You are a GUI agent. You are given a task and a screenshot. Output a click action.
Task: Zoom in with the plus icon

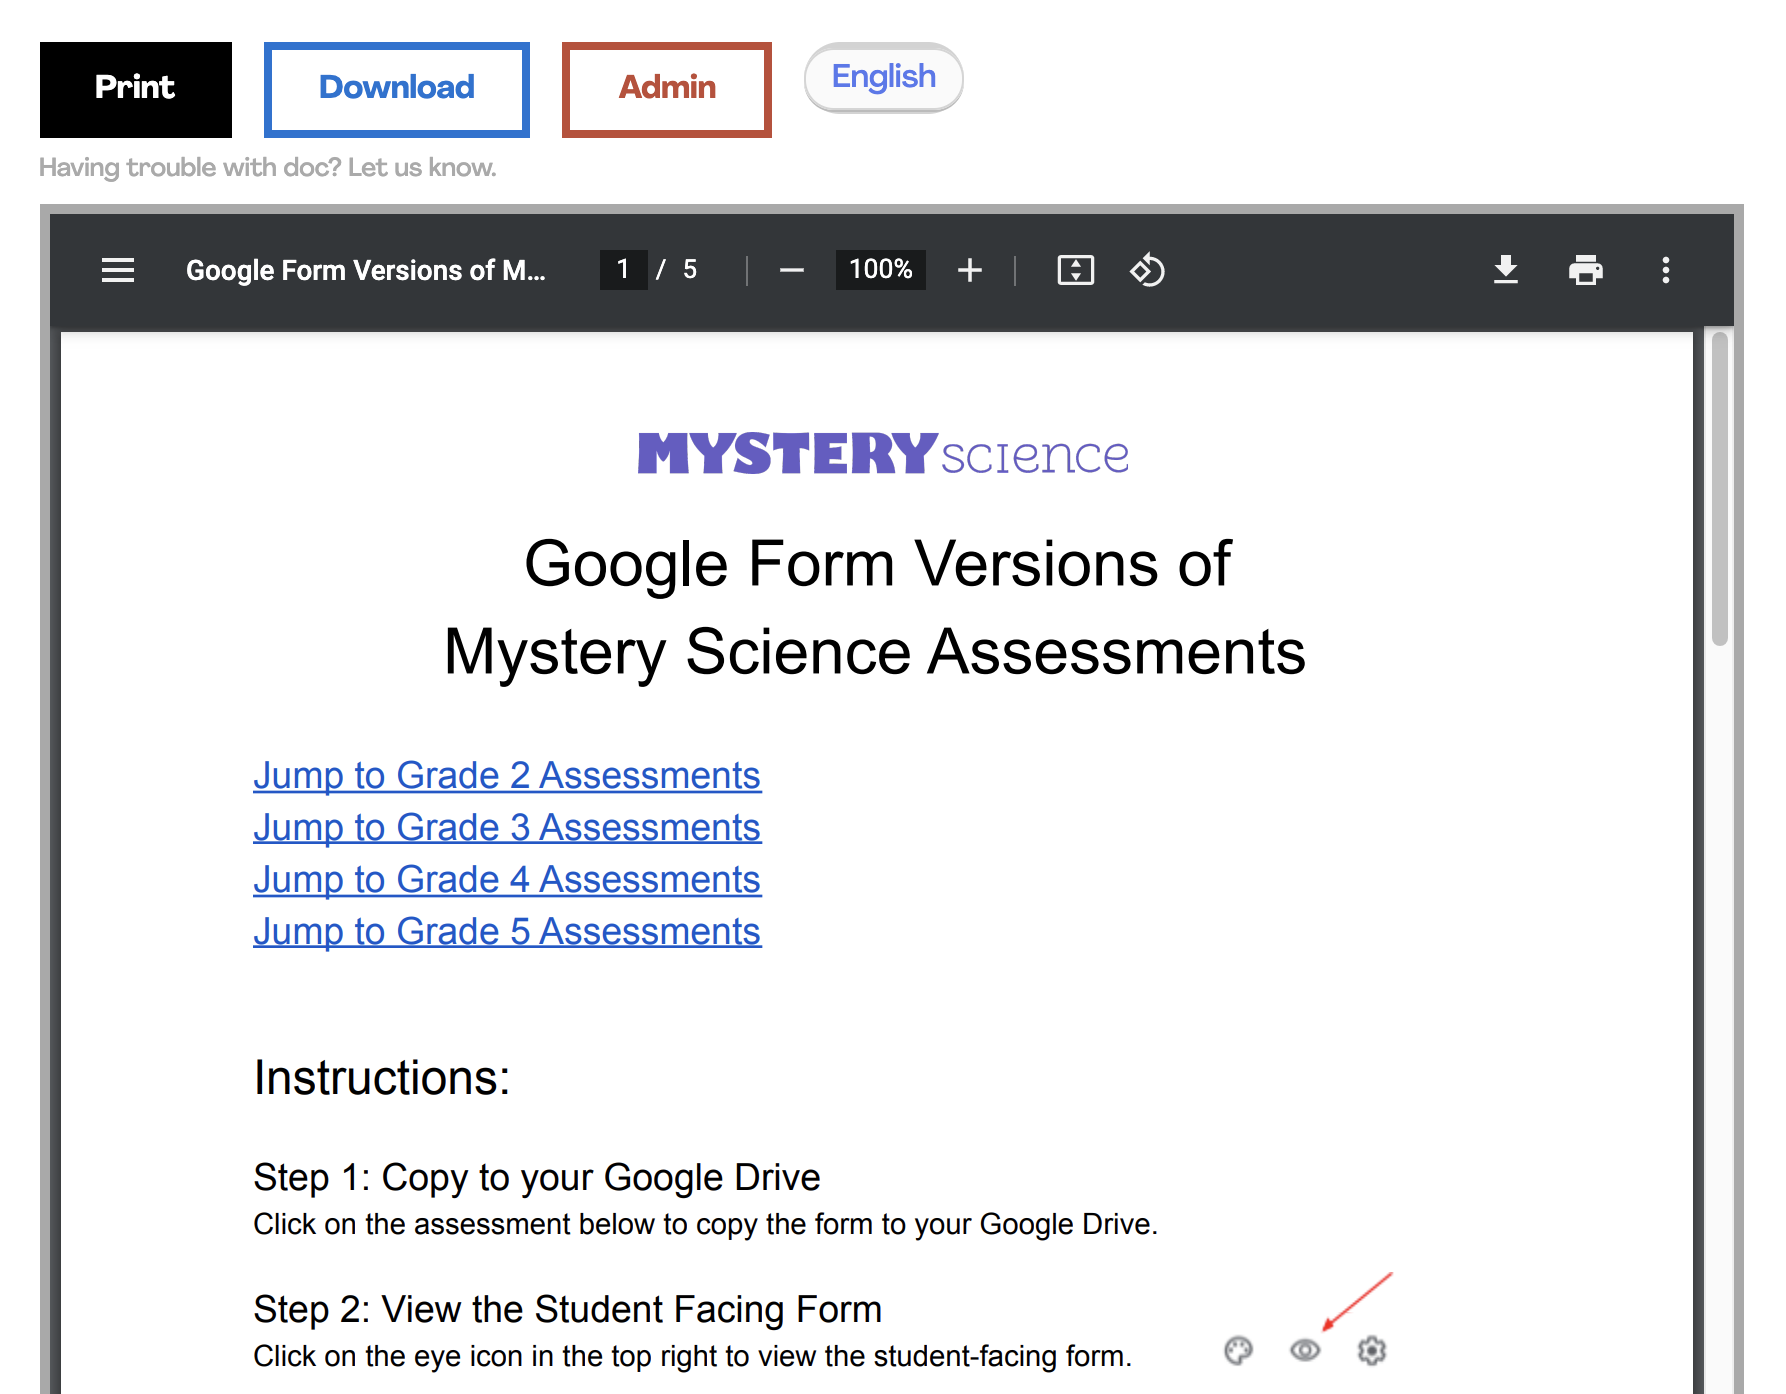(969, 270)
